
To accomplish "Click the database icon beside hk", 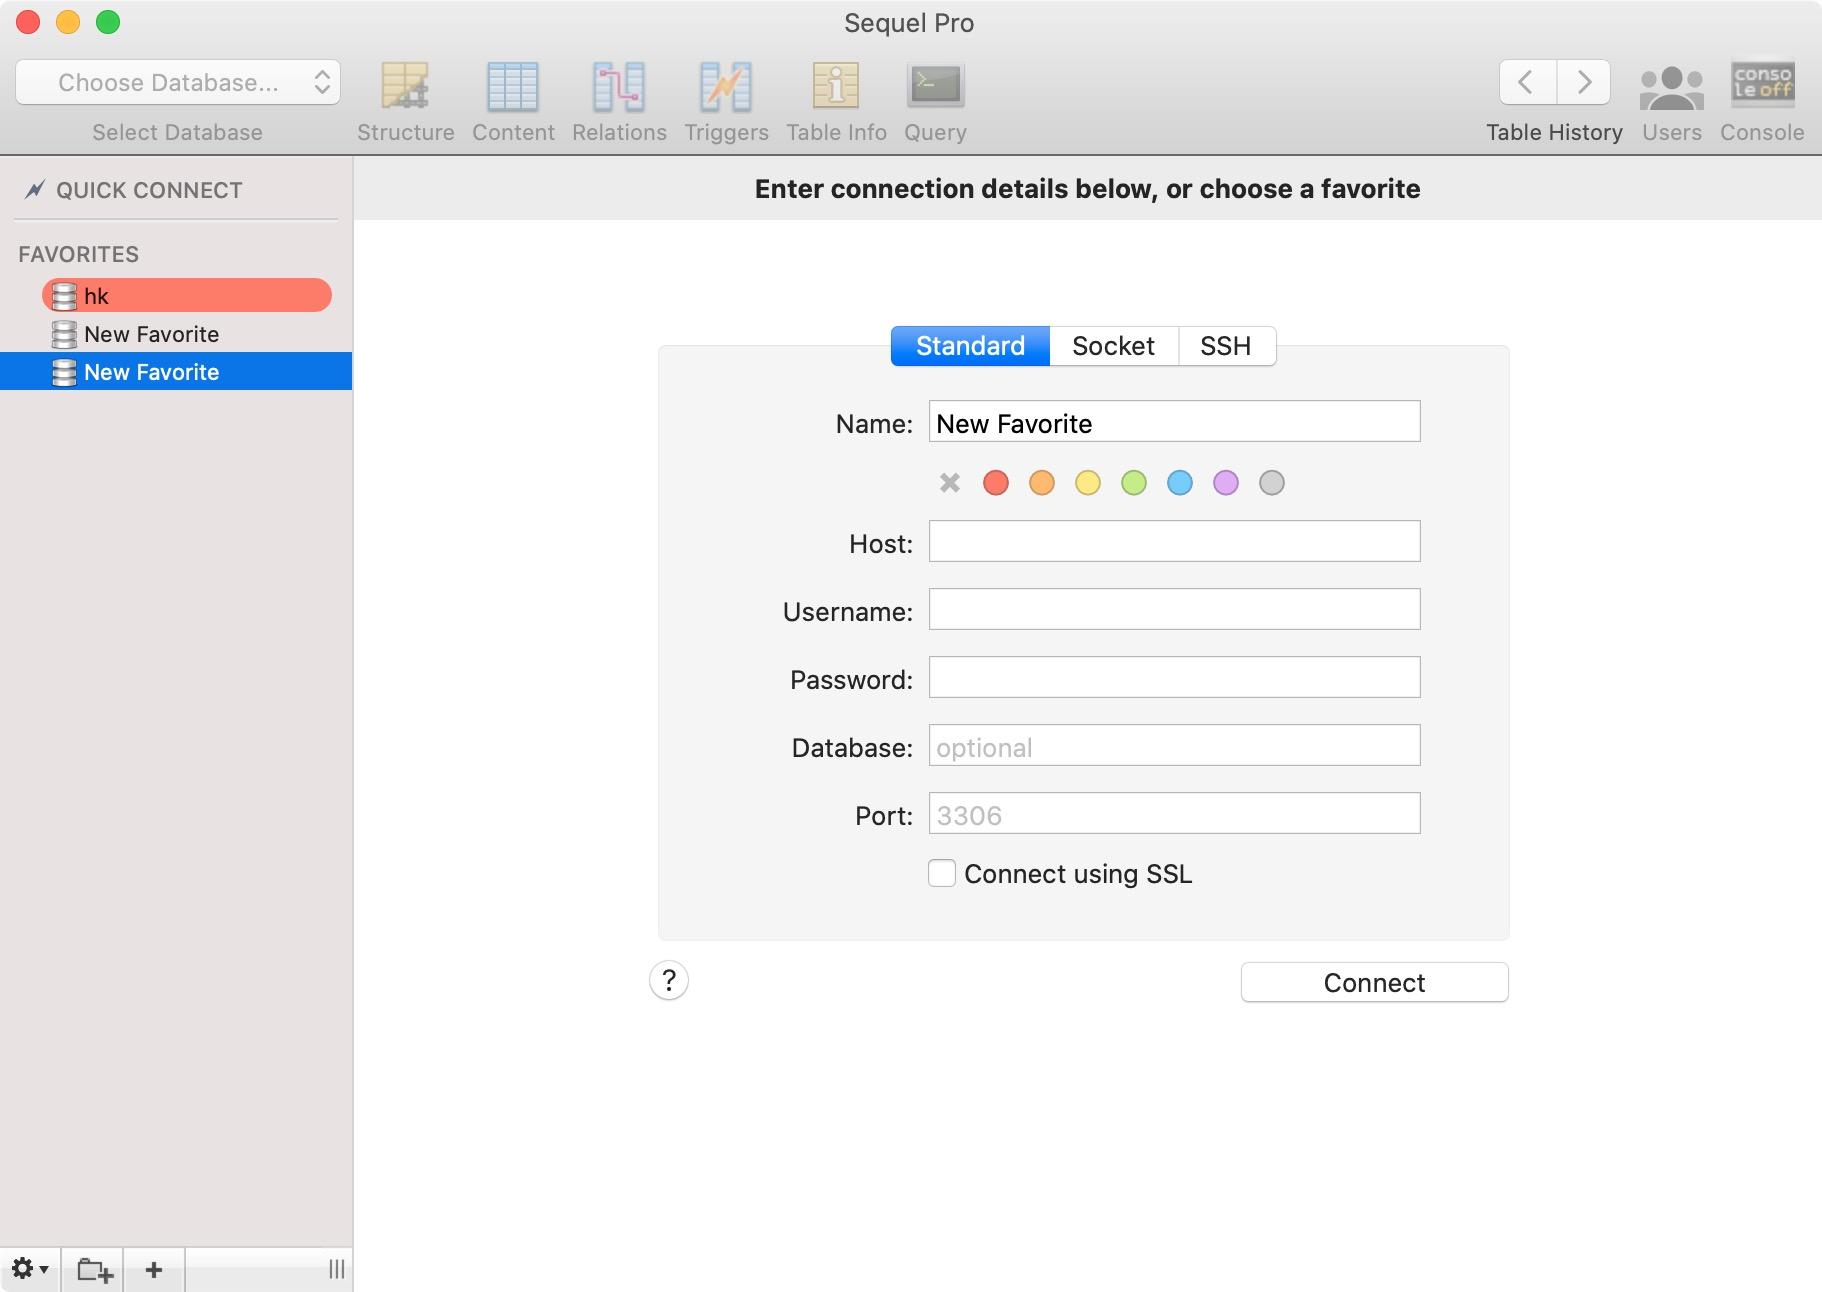I will tap(64, 296).
